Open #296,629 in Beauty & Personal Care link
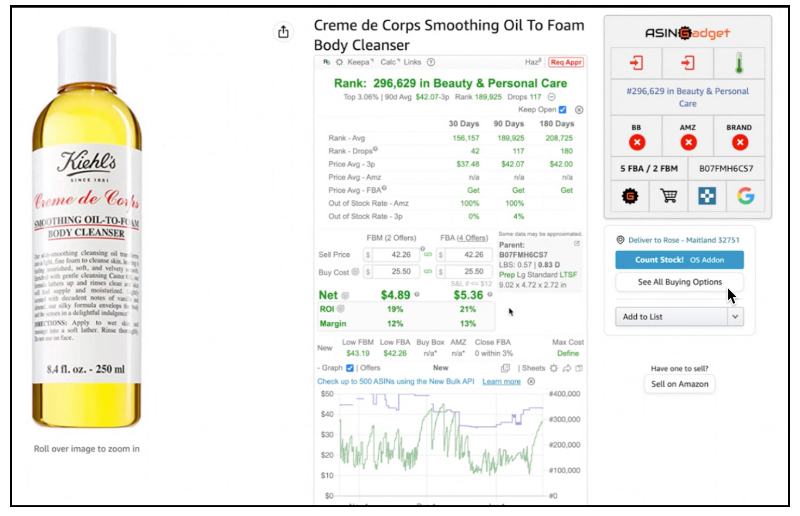This screenshot has height=516, width=800. (x=687, y=97)
